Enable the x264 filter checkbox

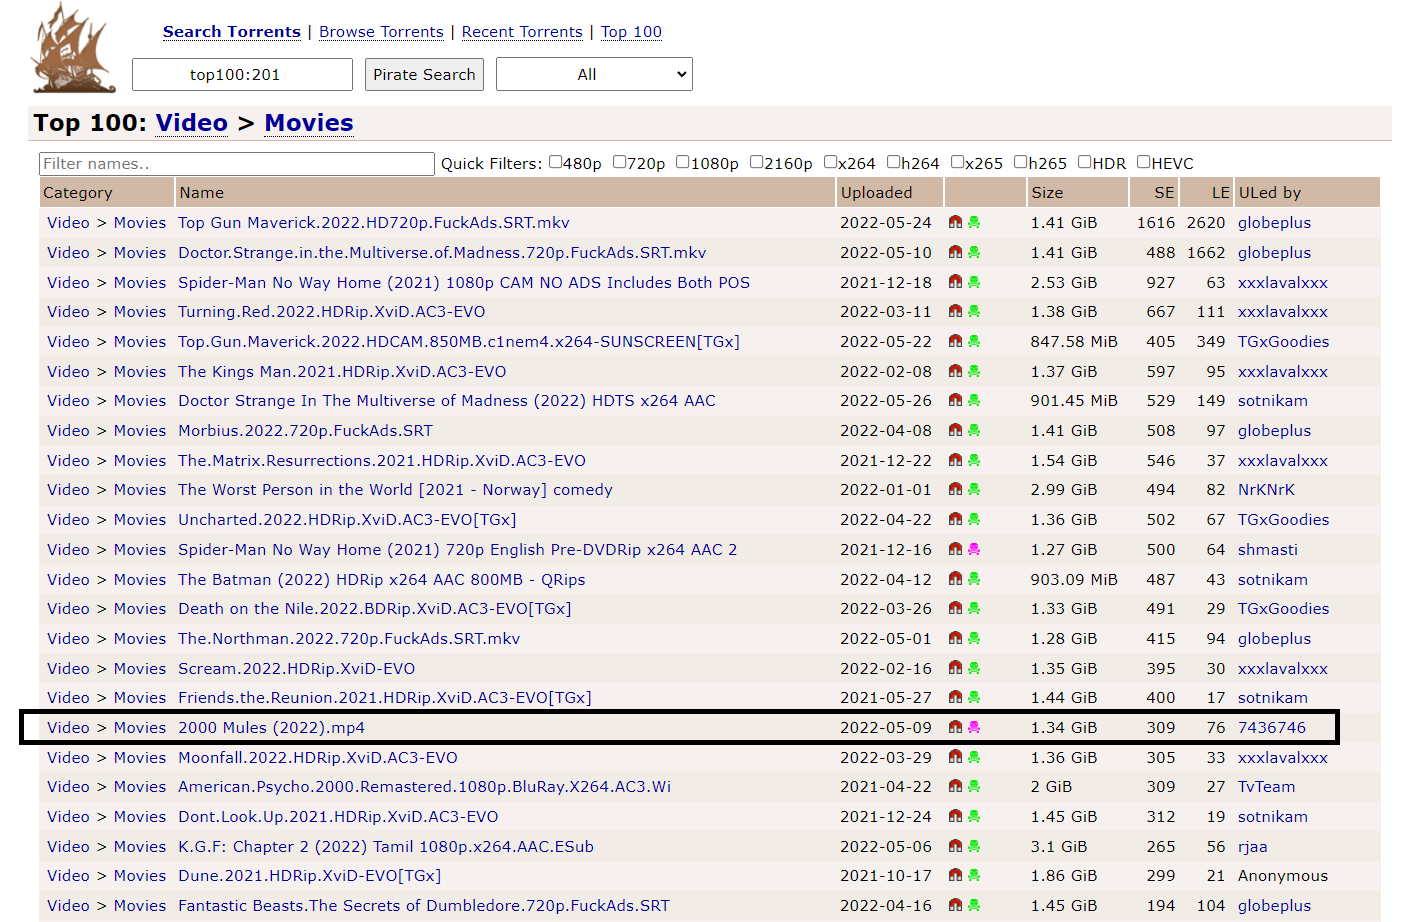(830, 162)
